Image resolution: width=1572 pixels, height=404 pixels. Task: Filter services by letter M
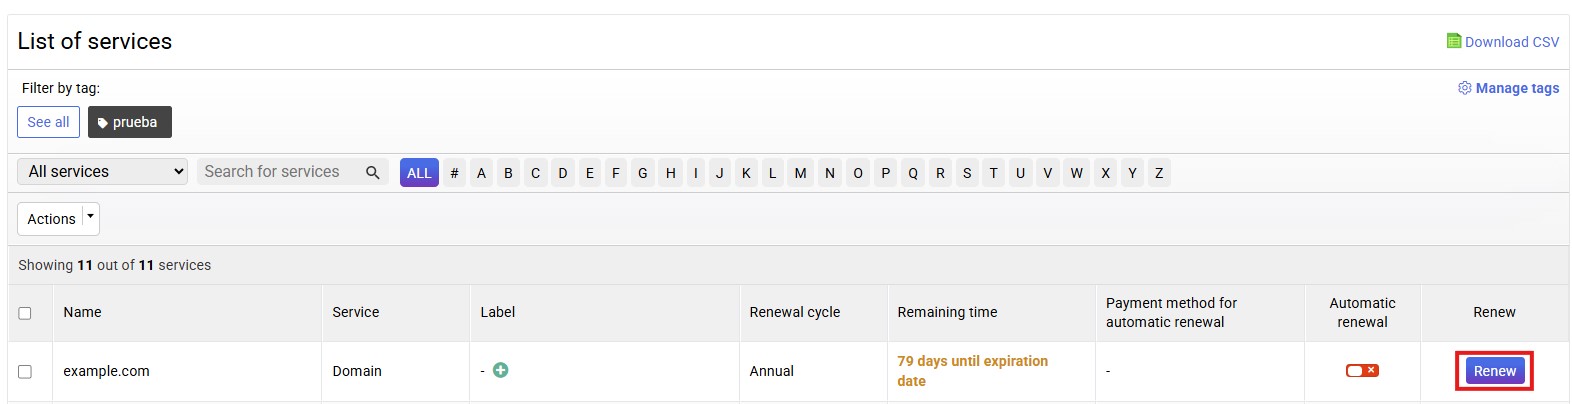click(800, 173)
